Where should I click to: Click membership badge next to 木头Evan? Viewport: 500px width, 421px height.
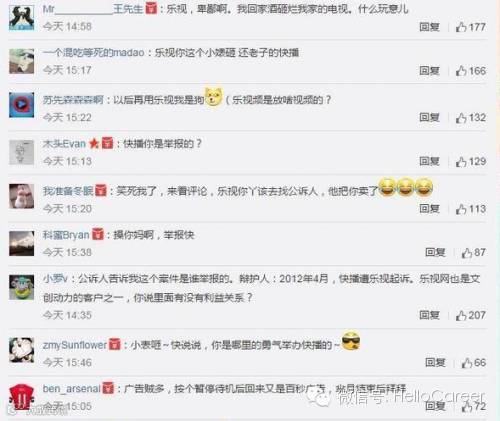point(107,143)
